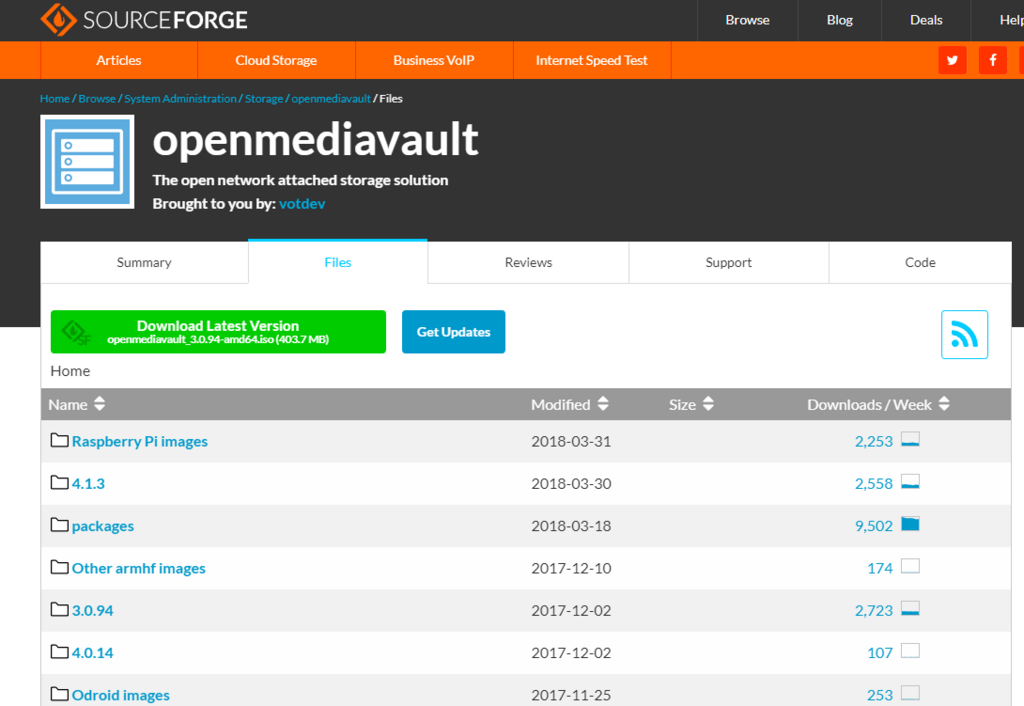
Task: Open the Other armhf images link
Action: coord(138,568)
